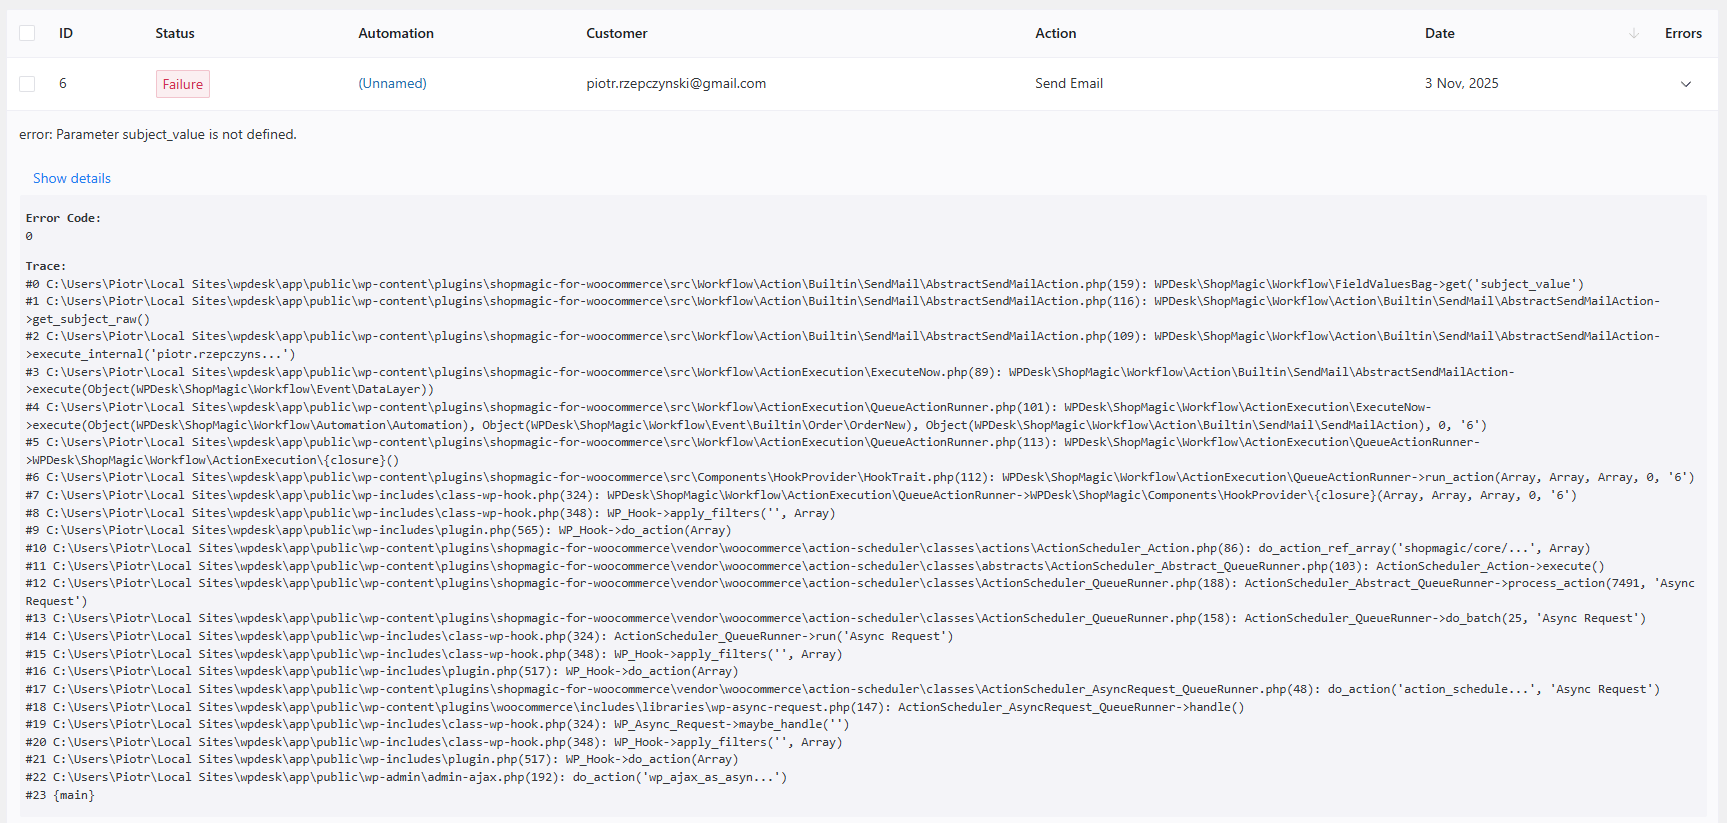Click the red Failure status badge
Viewport: 1727px width, 823px height.
tap(183, 84)
